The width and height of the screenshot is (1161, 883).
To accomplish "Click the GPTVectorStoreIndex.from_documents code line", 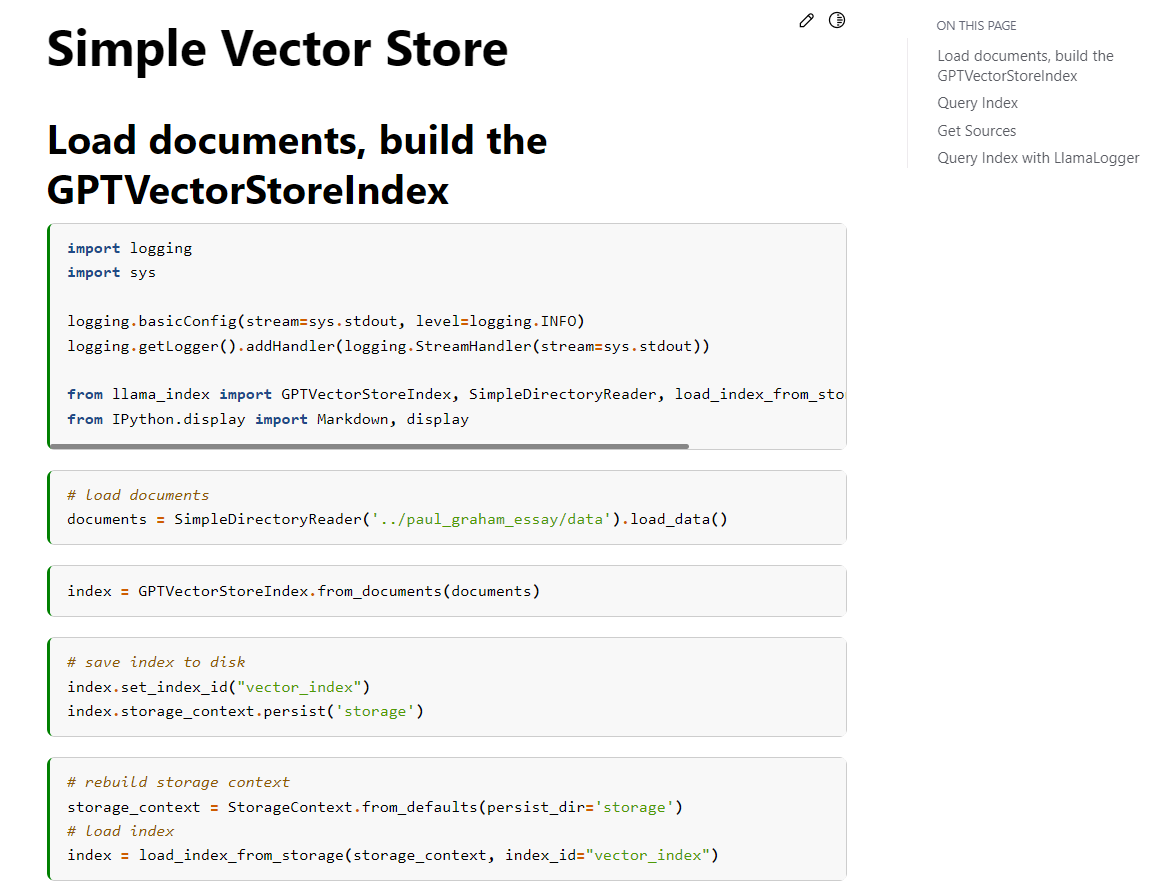I will (x=303, y=591).
